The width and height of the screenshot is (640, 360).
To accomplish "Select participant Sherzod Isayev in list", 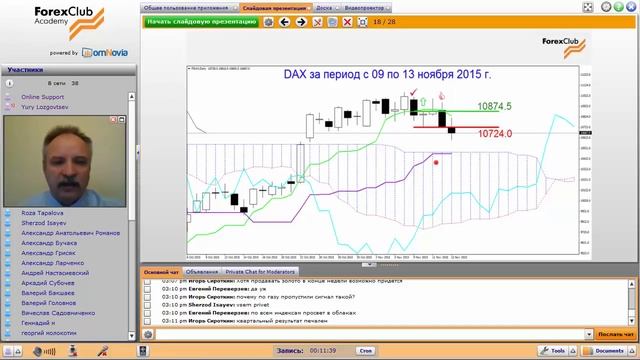I will pos(44,223).
